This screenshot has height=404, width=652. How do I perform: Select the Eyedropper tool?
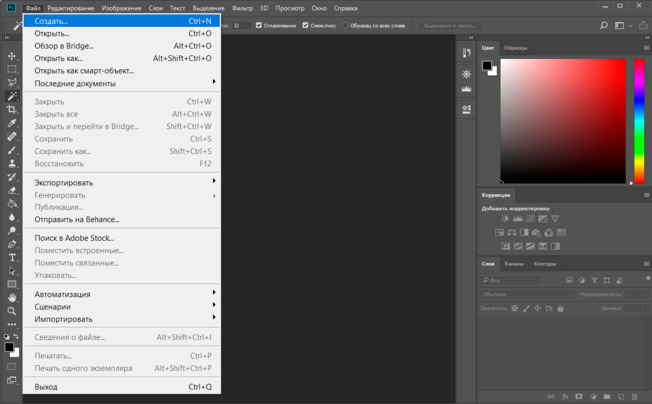pyautogui.click(x=12, y=123)
